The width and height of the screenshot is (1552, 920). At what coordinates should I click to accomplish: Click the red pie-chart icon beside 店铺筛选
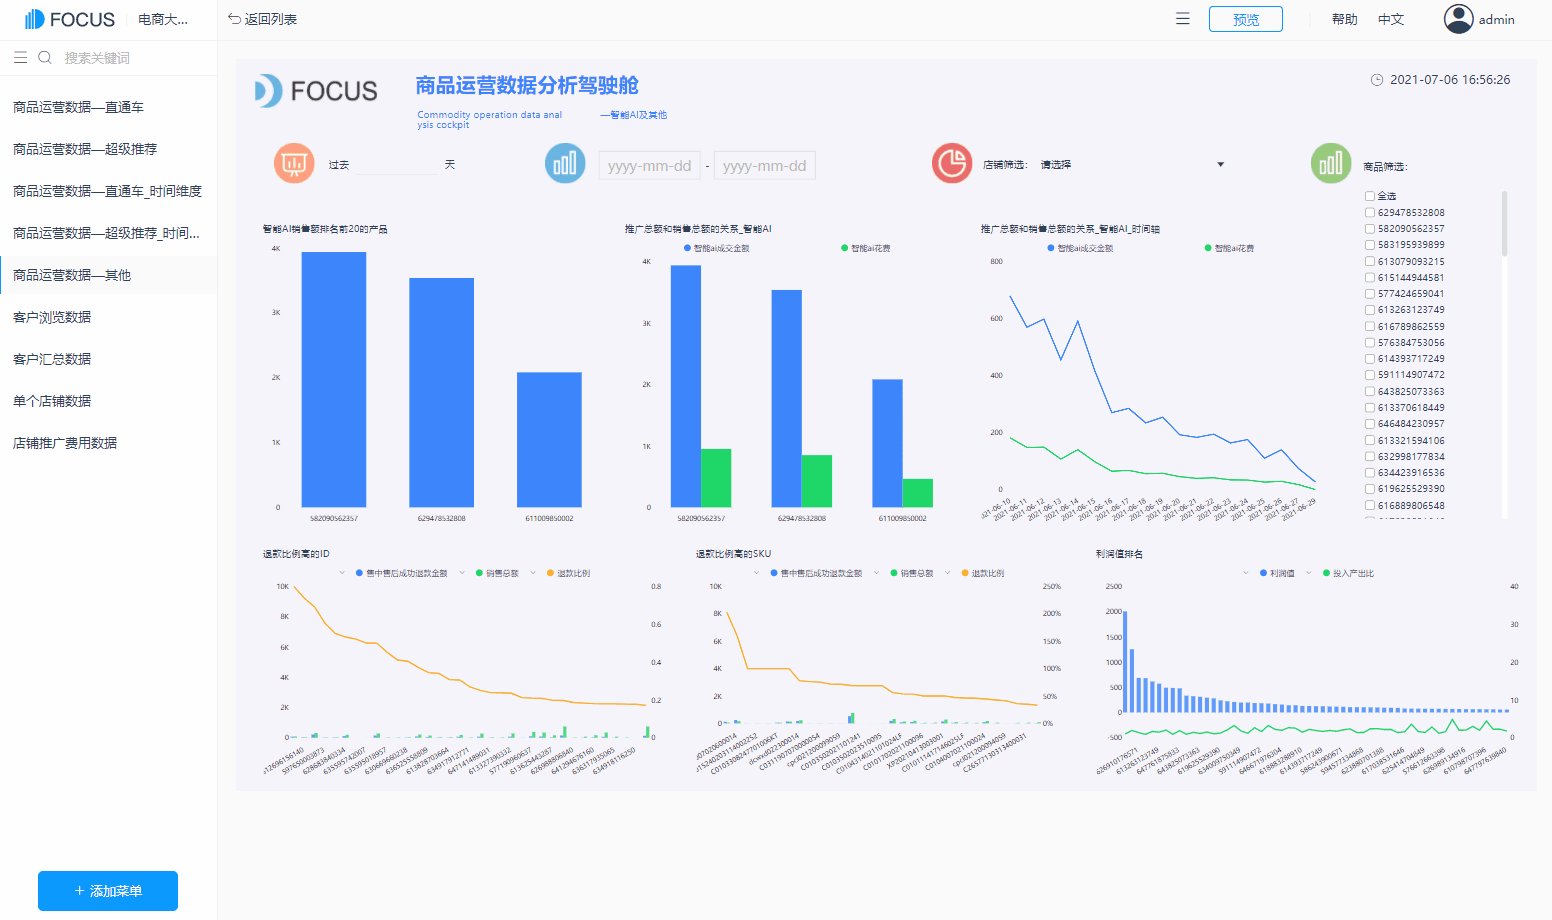click(951, 164)
